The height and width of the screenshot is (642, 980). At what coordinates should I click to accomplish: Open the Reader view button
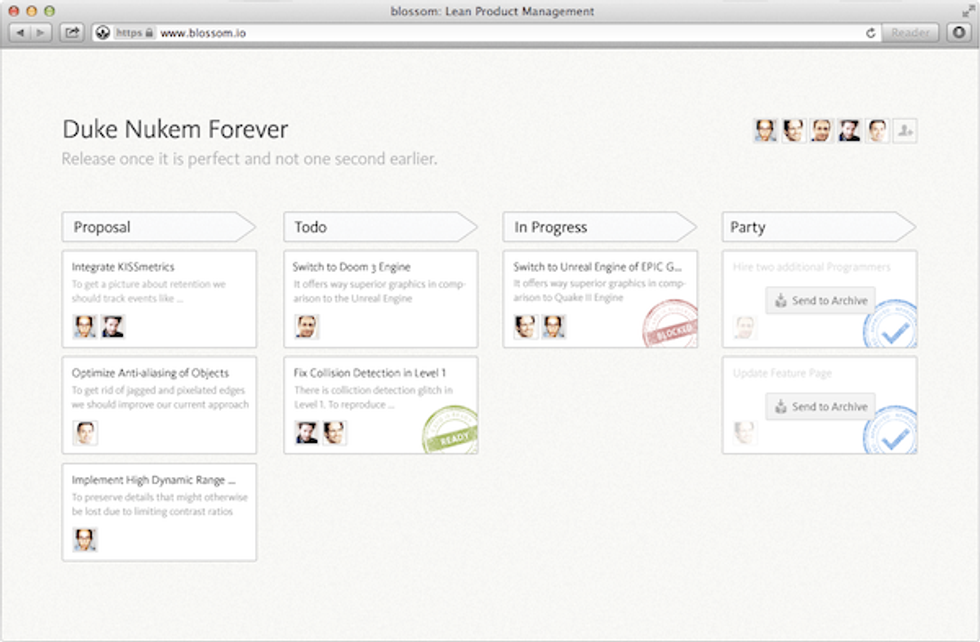pos(910,33)
